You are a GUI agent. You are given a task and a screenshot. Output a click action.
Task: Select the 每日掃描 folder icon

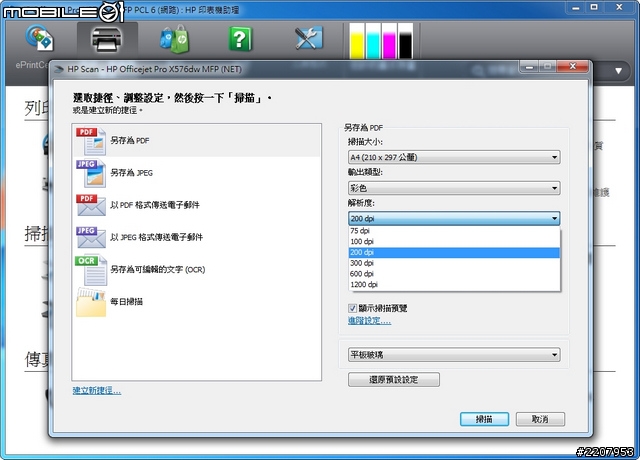(x=91, y=302)
